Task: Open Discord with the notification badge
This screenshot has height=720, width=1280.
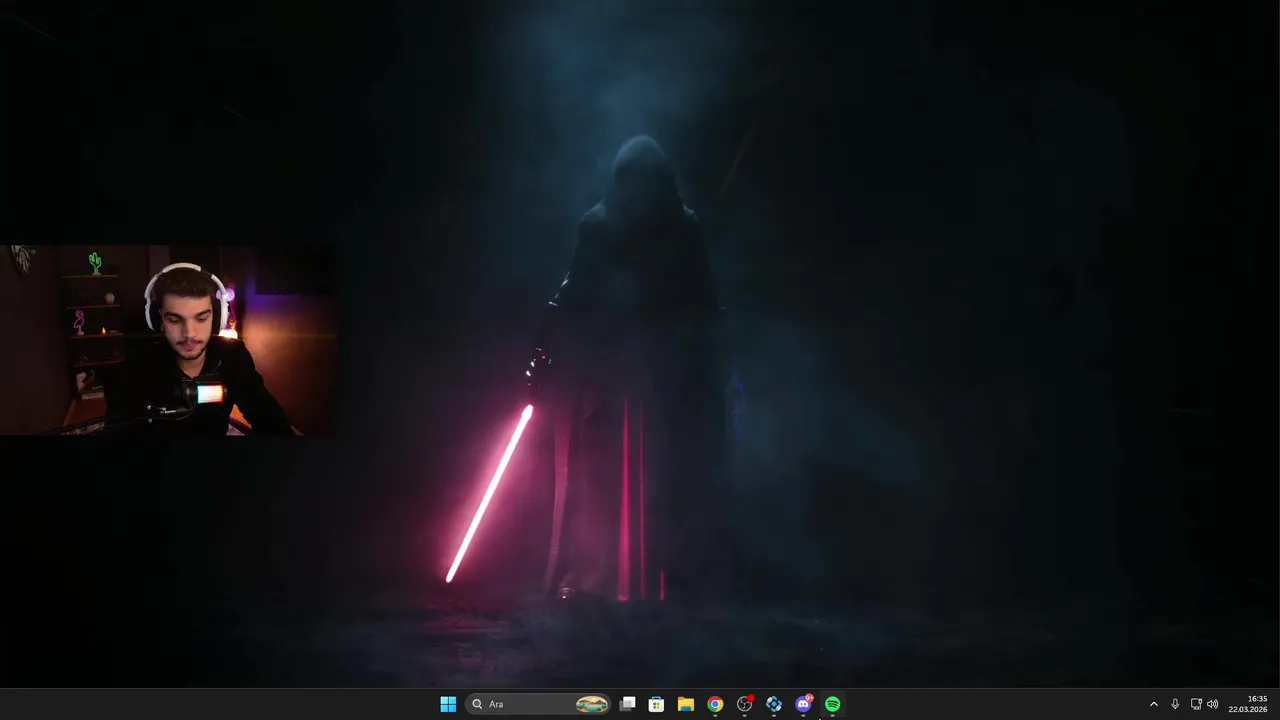Action: (803, 704)
